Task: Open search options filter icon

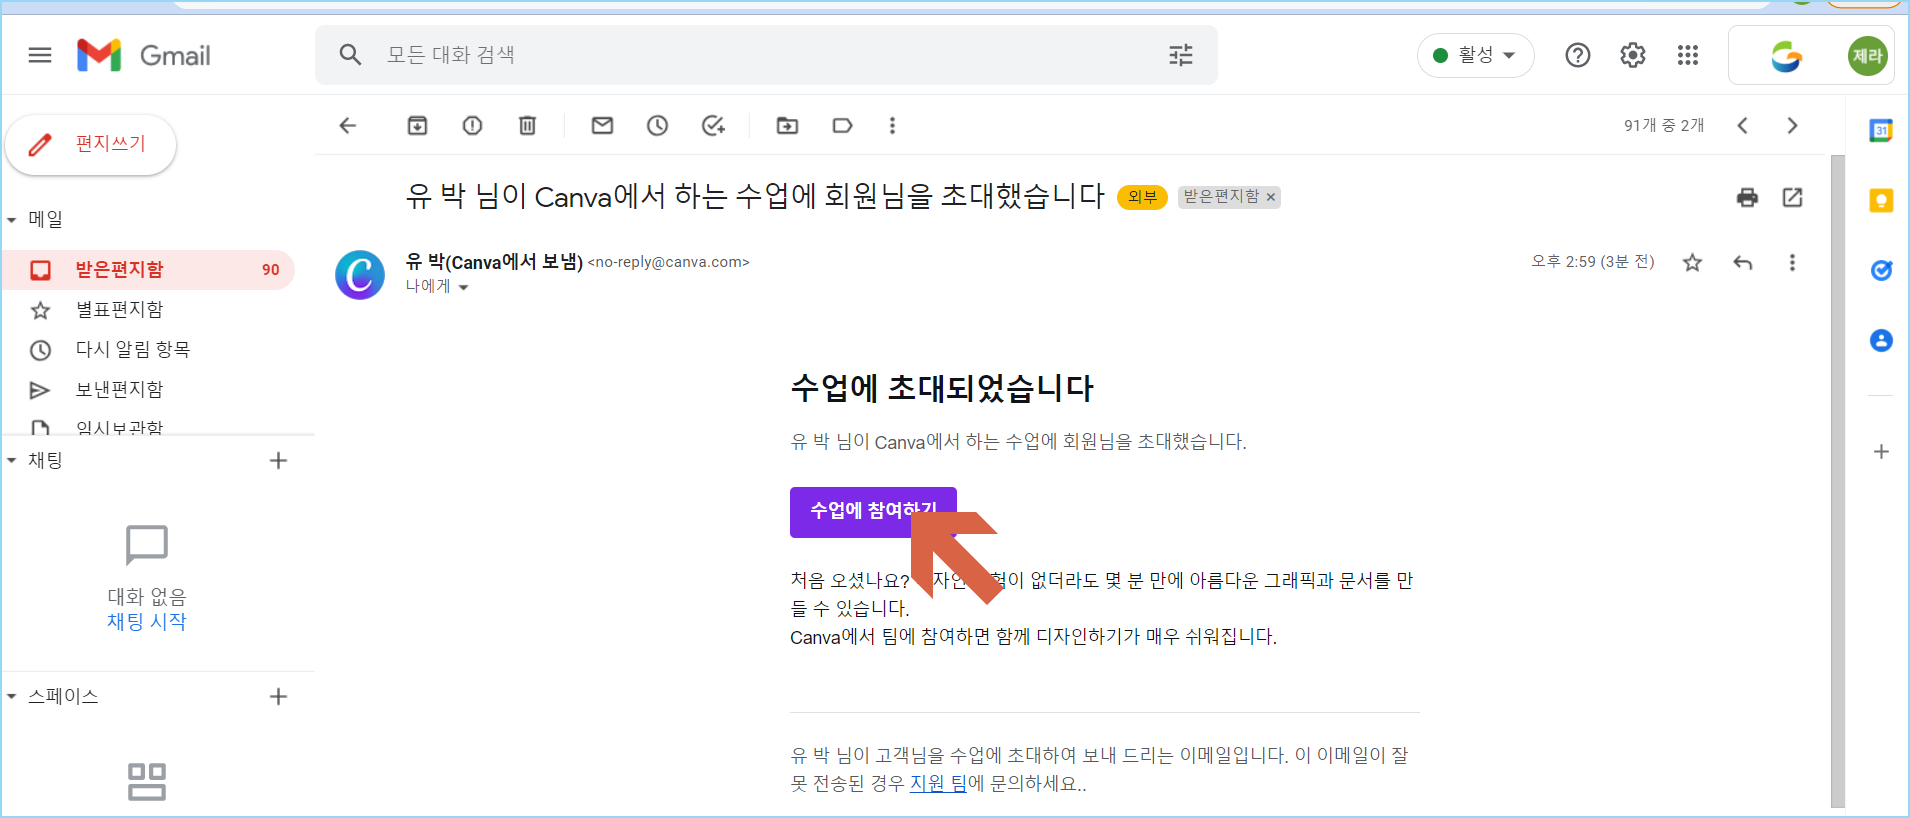Action: coord(1181,55)
